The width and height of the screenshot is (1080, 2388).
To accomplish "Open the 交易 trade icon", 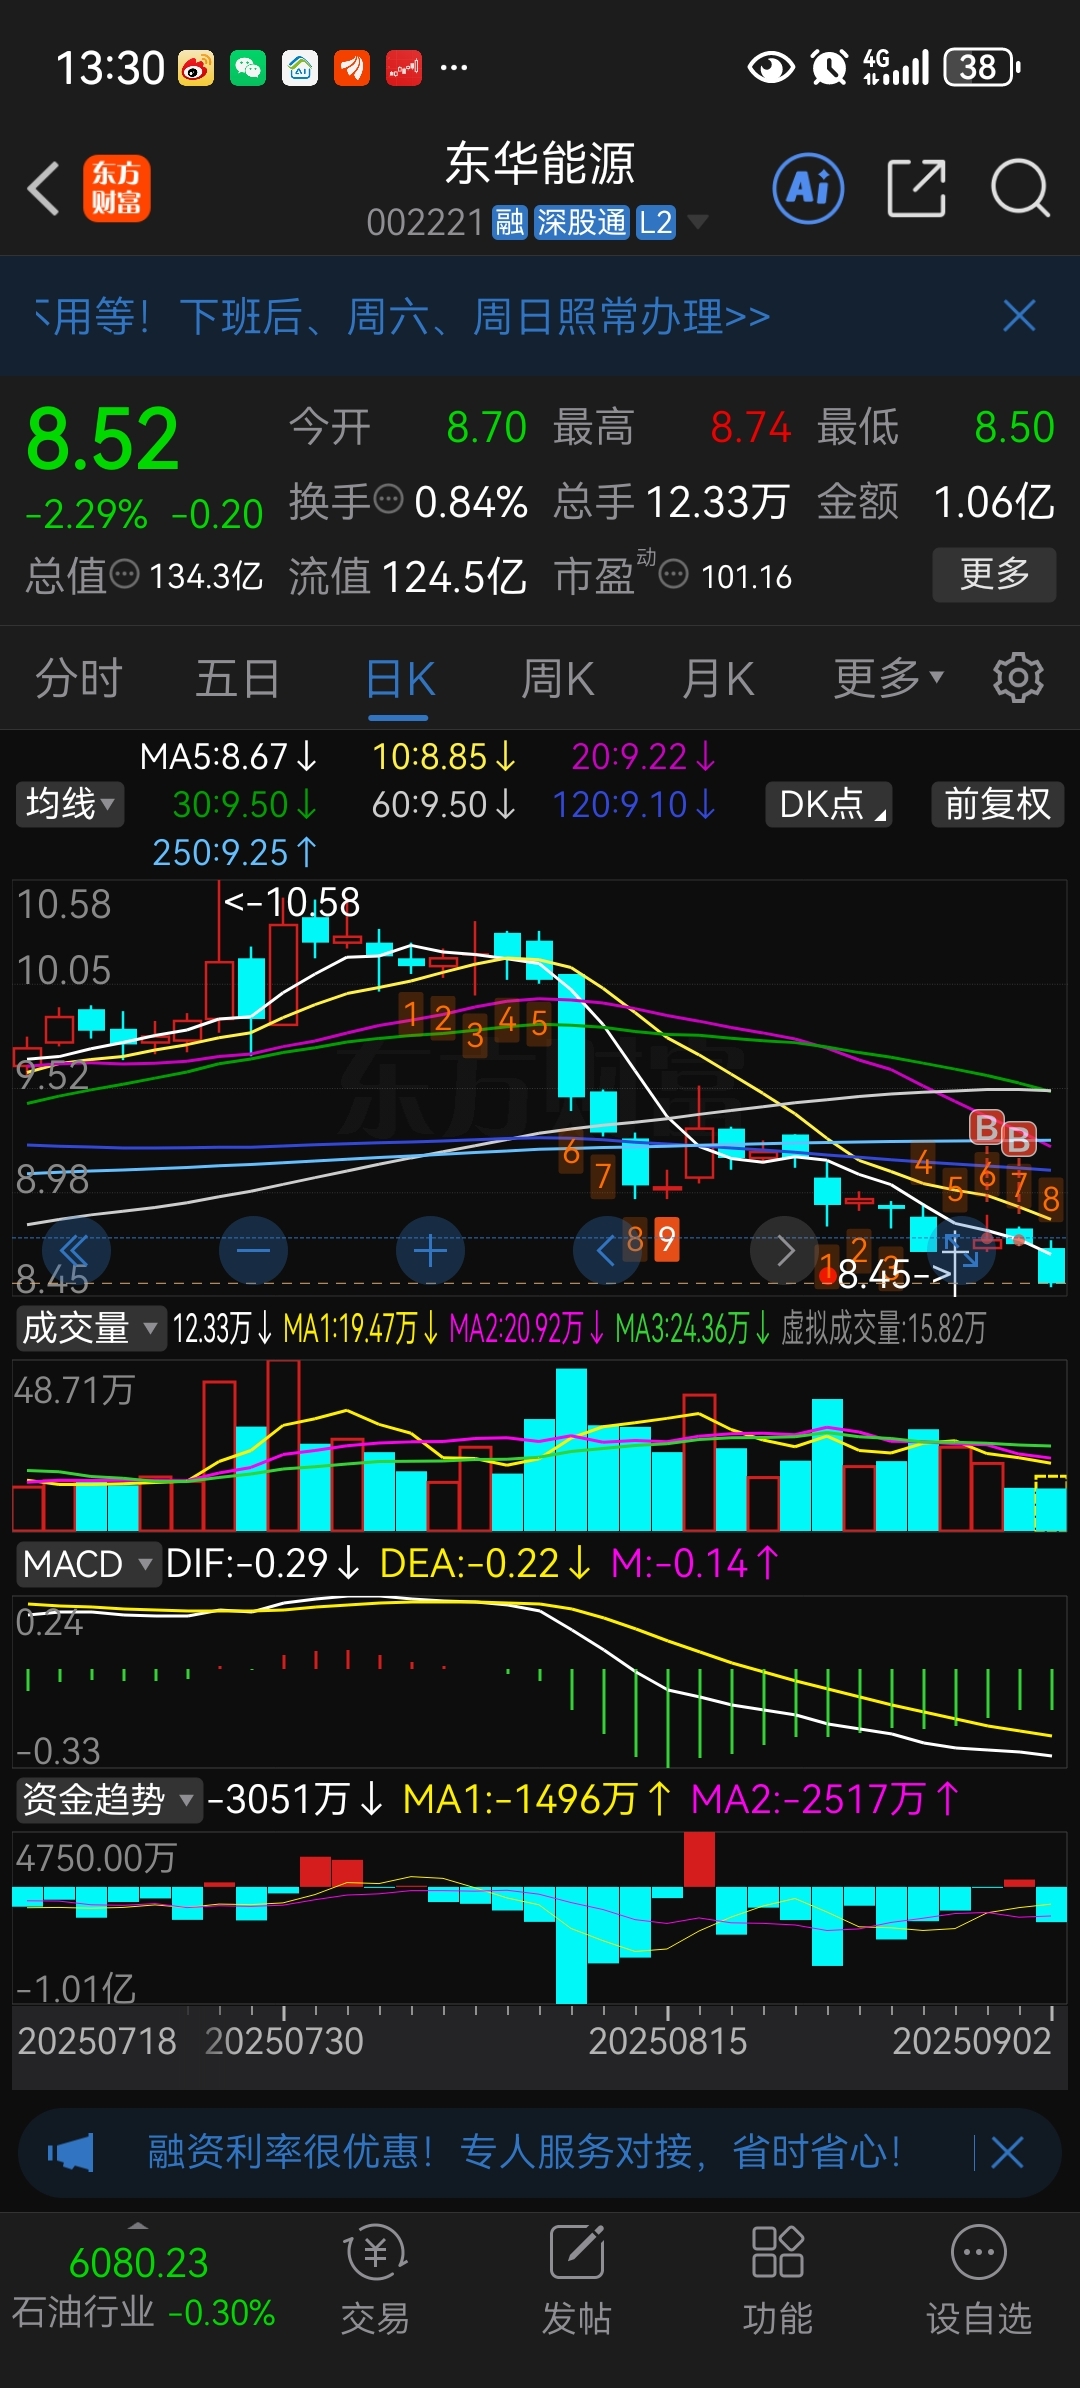I will pos(375,2280).
